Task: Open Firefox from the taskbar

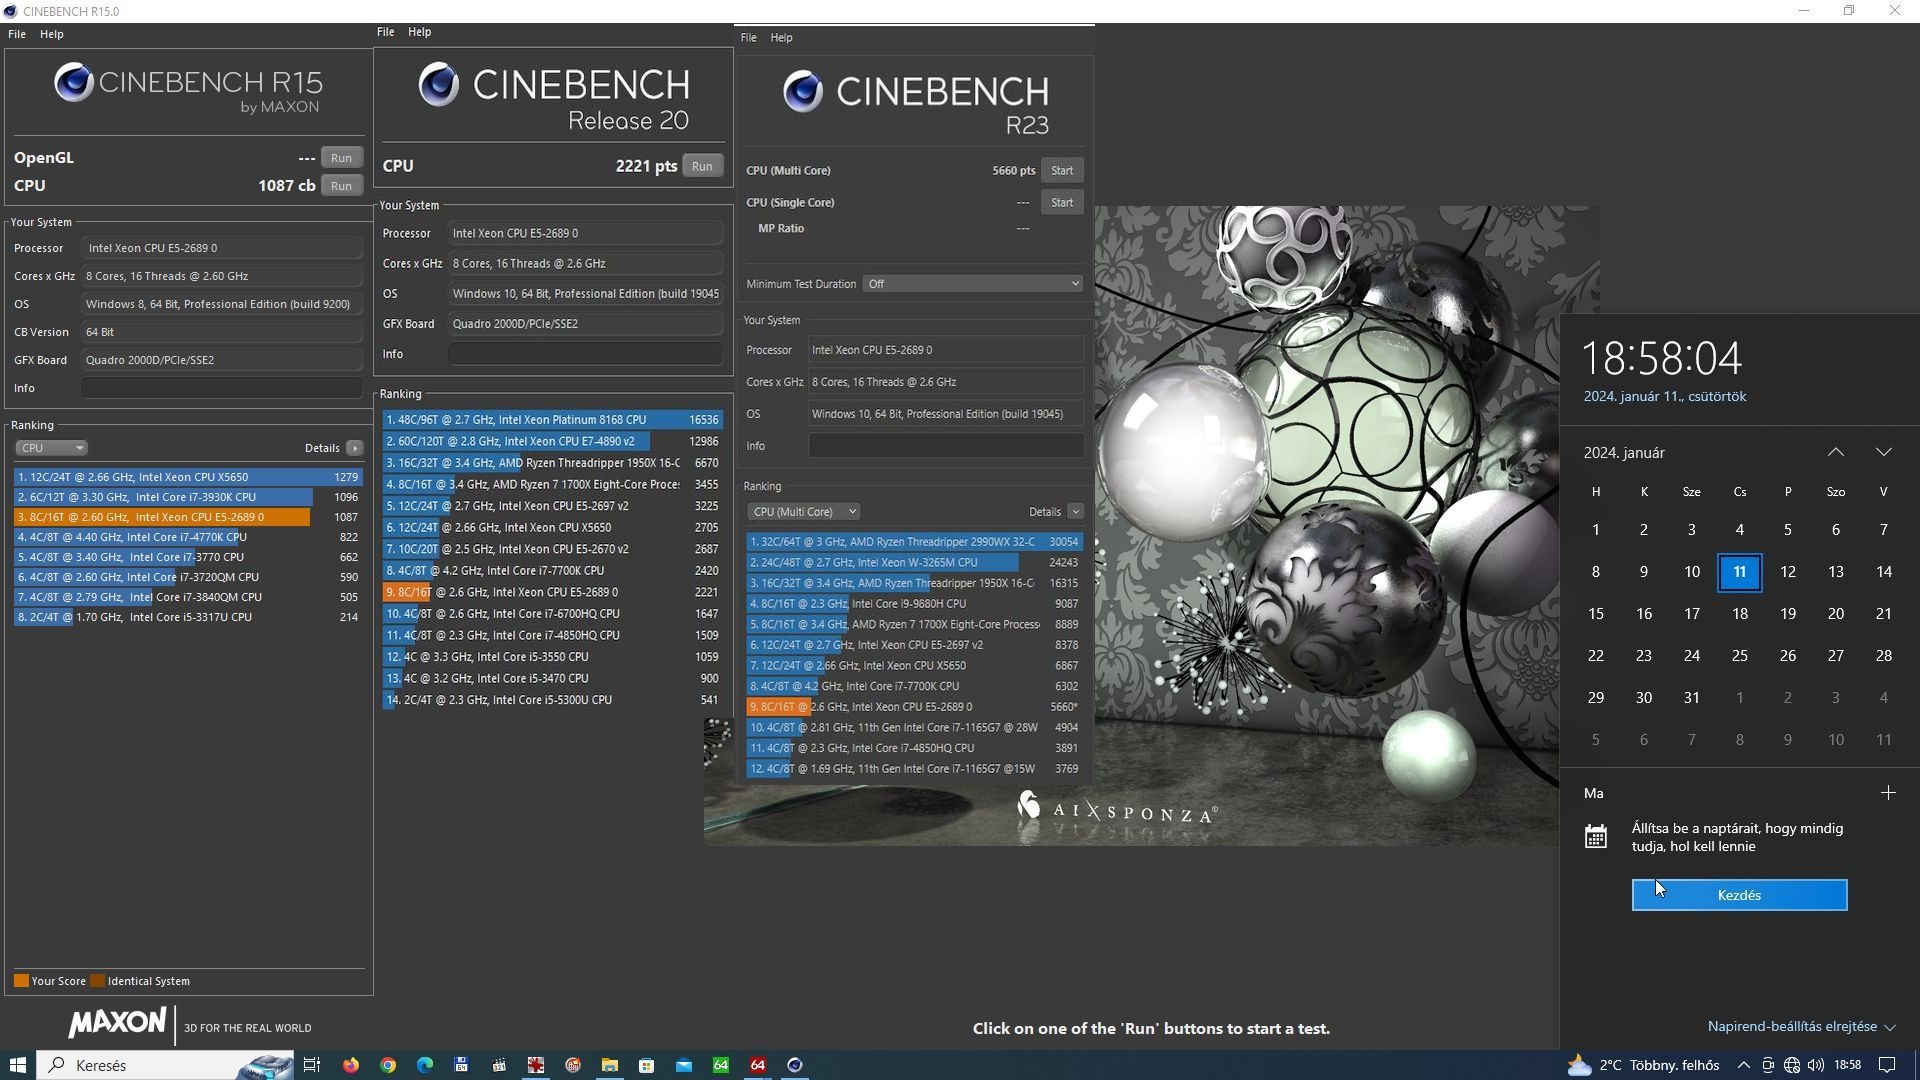Action: click(350, 1065)
